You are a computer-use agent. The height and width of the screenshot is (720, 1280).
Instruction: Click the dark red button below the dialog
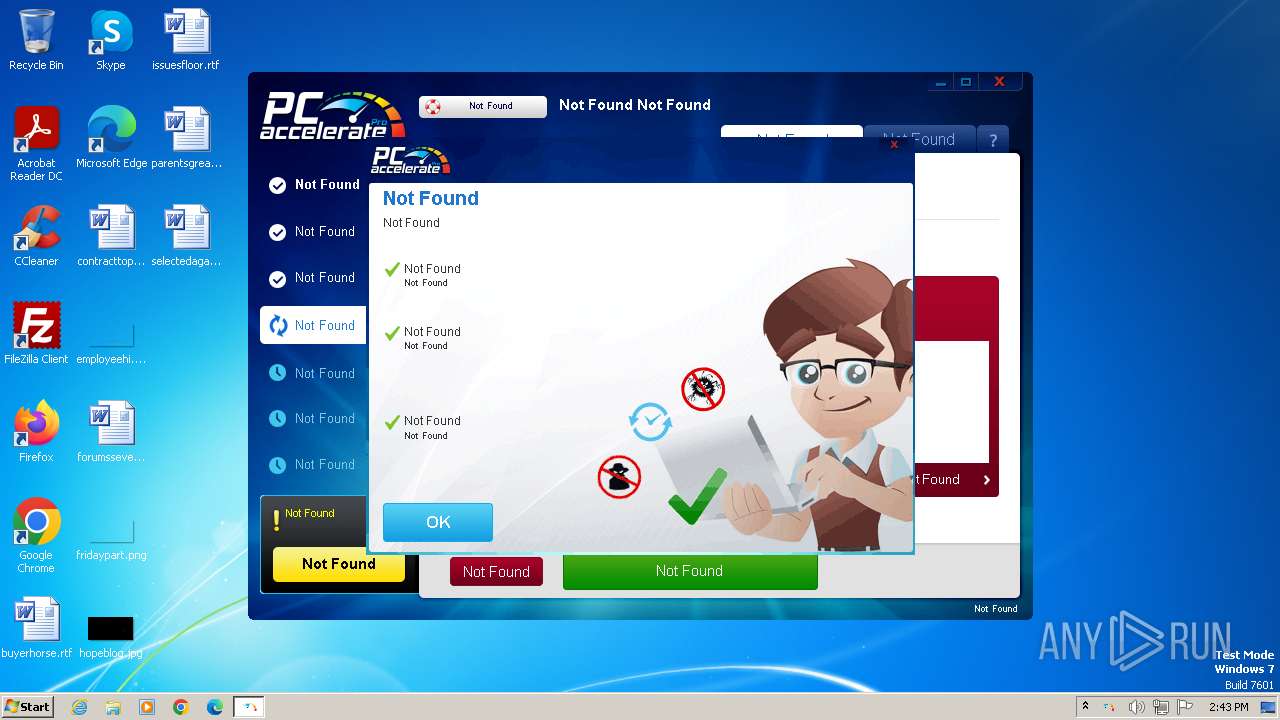coord(496,572)
